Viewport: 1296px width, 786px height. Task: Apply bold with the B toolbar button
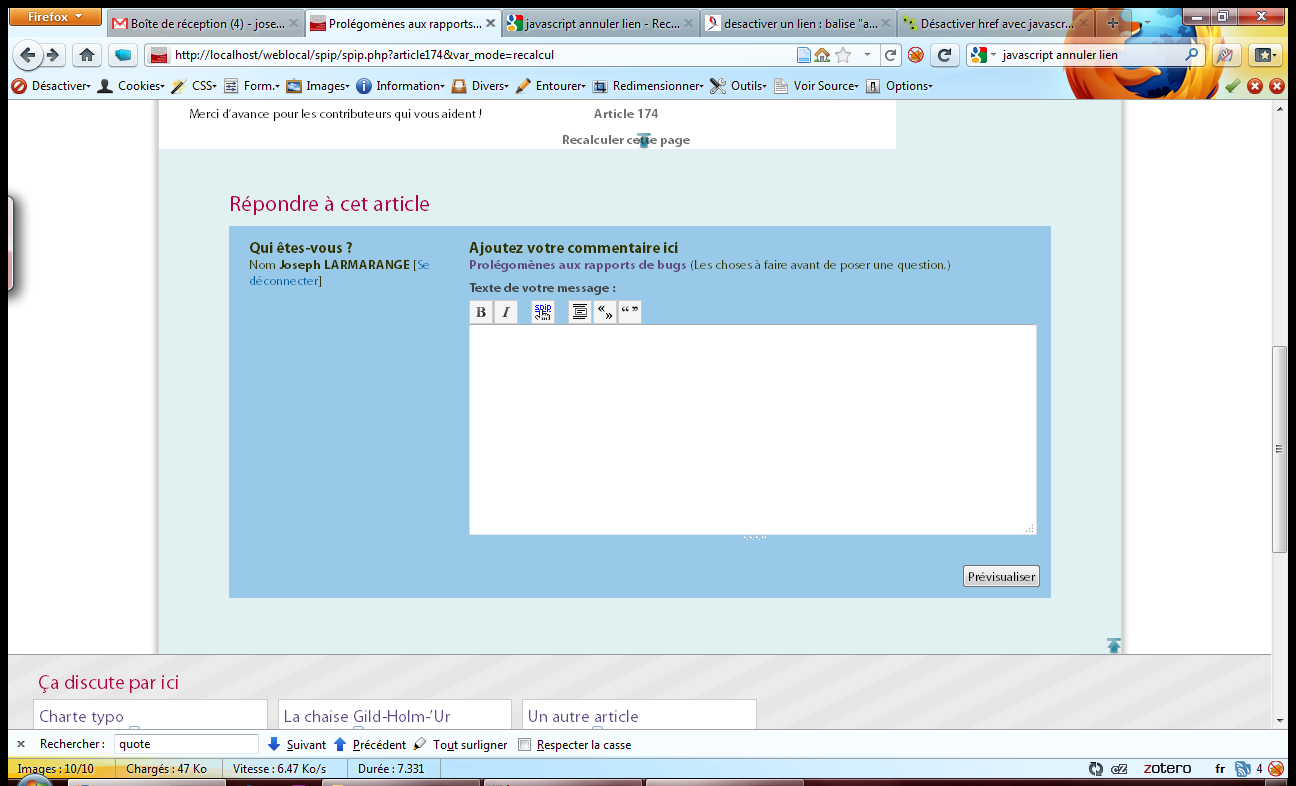(481, 312)
